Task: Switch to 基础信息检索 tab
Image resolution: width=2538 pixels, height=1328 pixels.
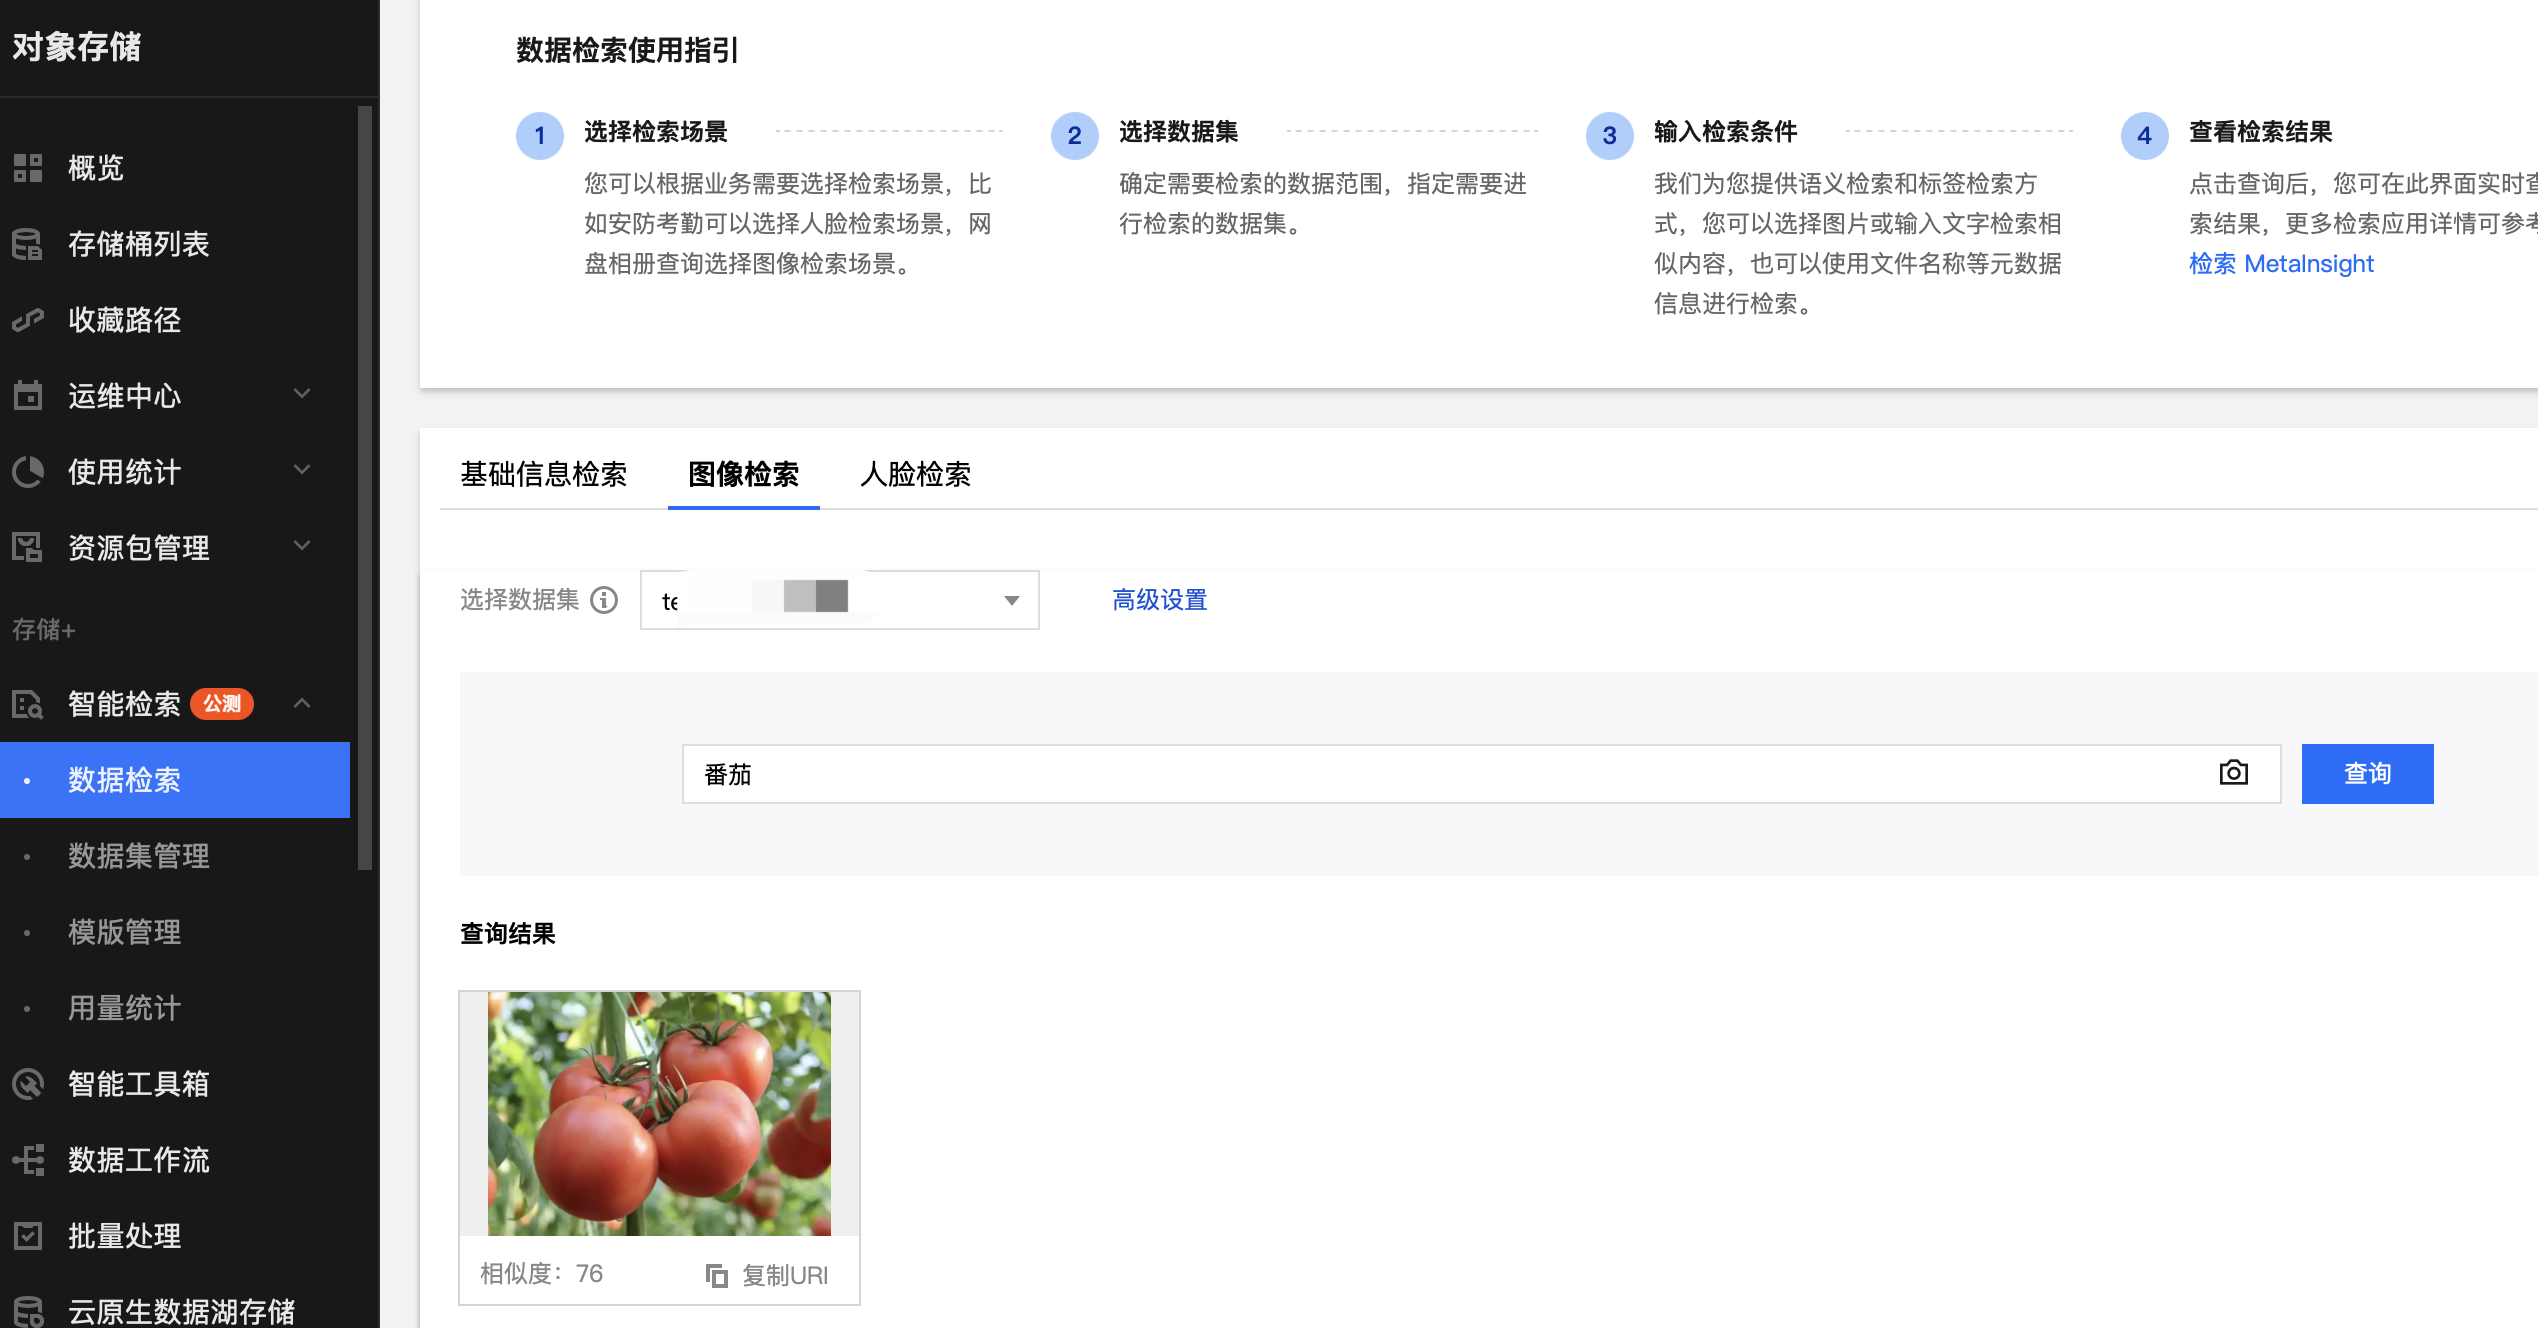Action: [x=543, y=474]
